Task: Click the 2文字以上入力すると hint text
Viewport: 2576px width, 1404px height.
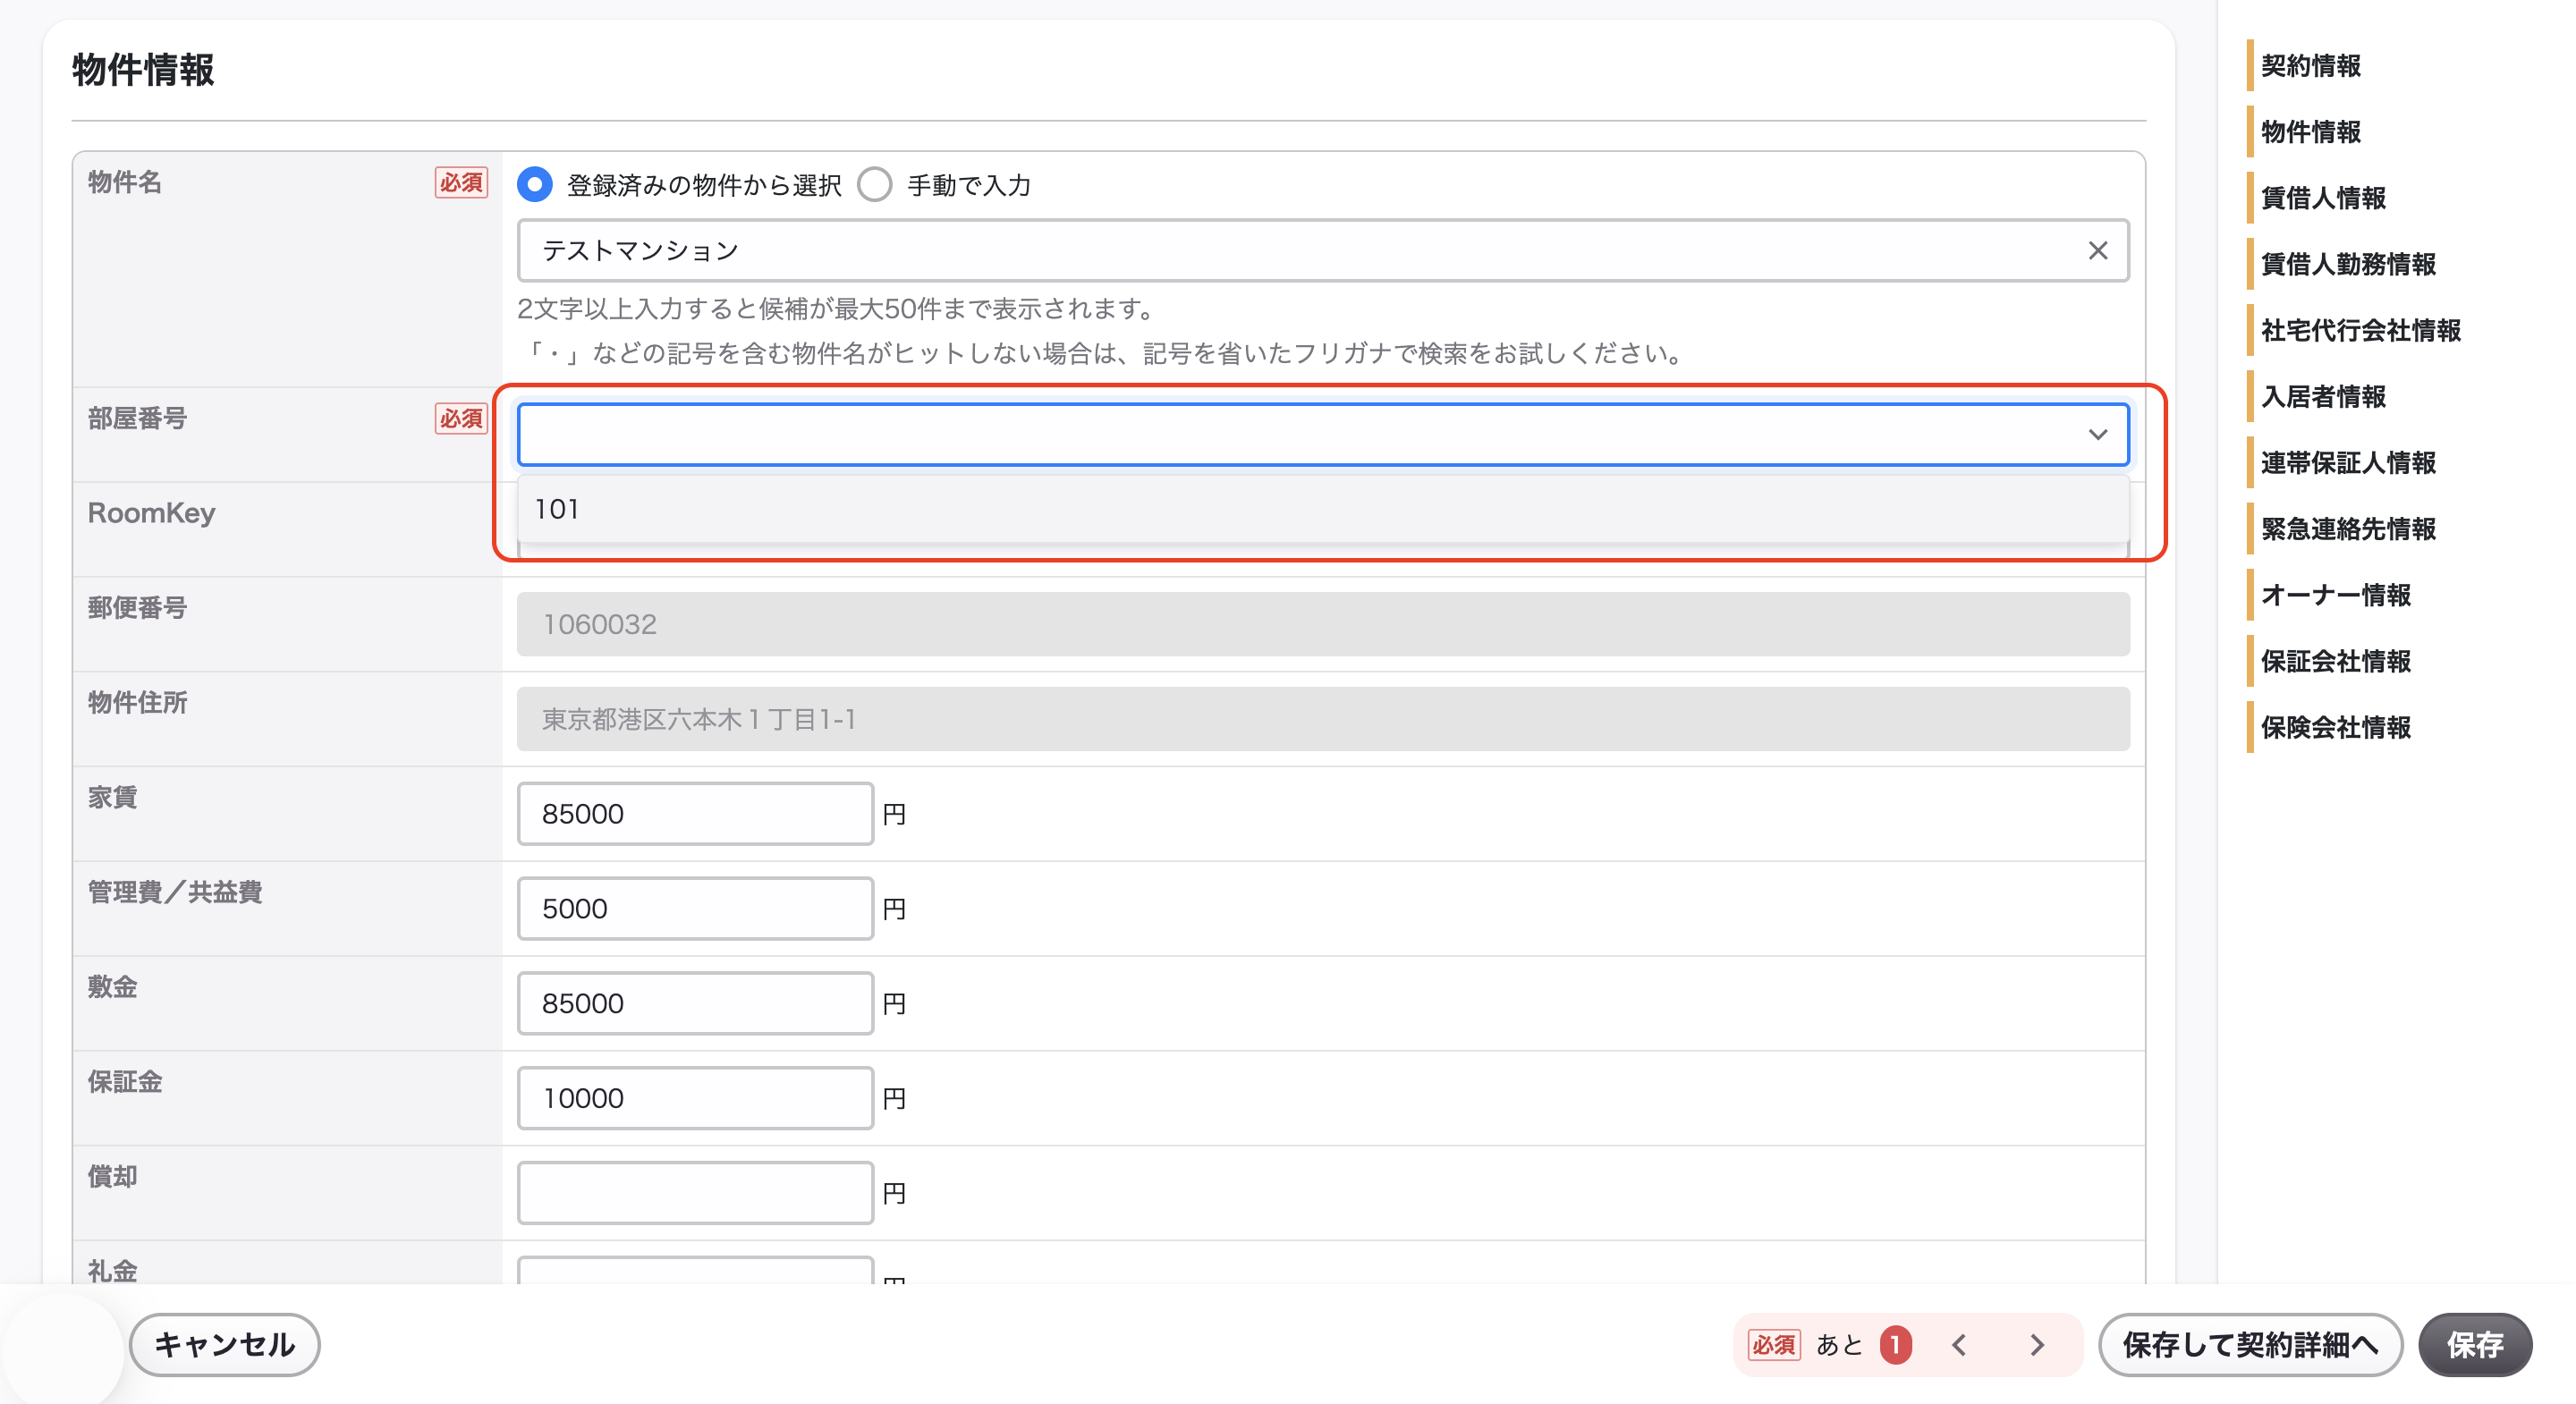Action: click(835, 309)
